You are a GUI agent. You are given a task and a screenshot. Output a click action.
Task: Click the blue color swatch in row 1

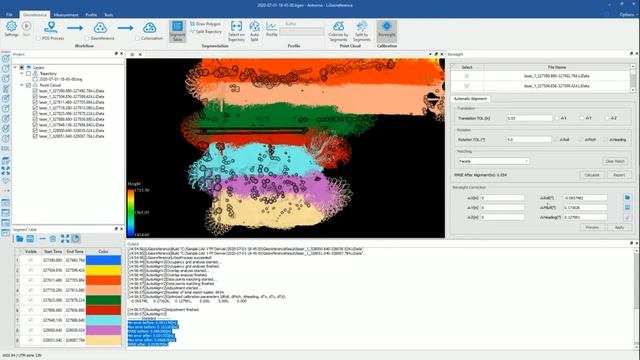[x=103, y=260]
